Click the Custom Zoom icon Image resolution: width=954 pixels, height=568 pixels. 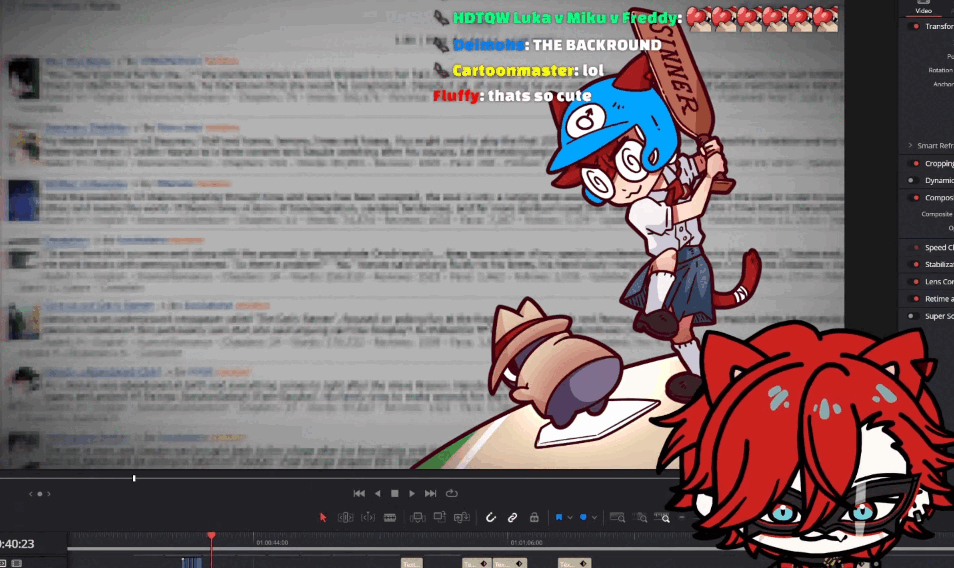pos(663,518)
